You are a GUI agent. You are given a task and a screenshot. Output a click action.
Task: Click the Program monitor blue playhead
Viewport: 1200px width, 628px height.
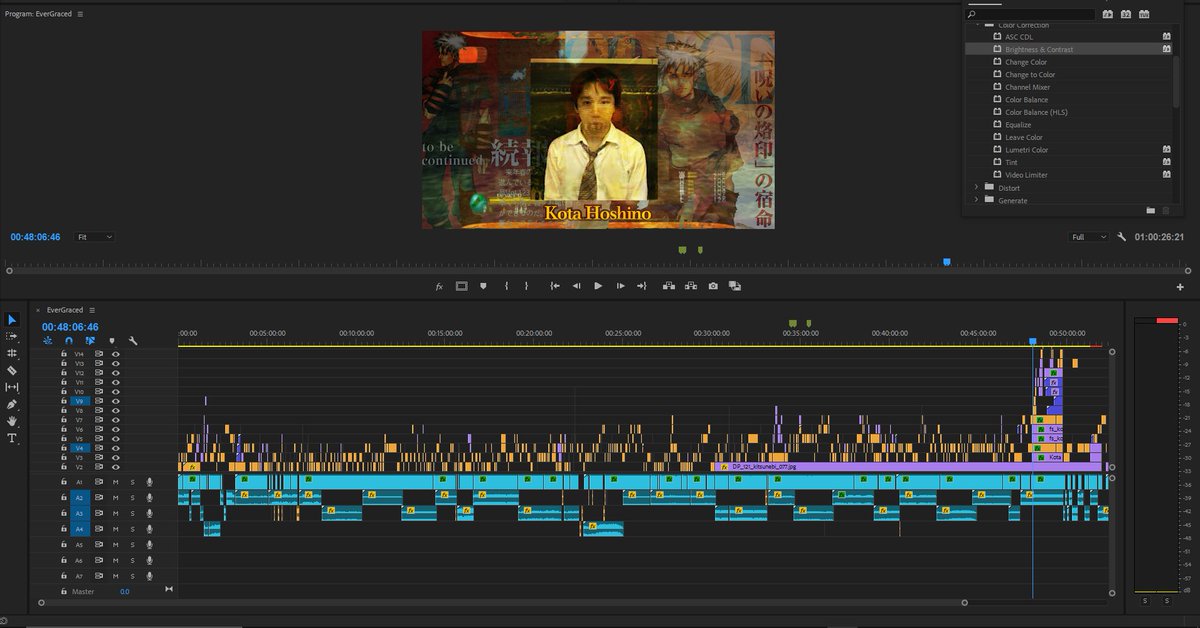click(x=946, y=262)
